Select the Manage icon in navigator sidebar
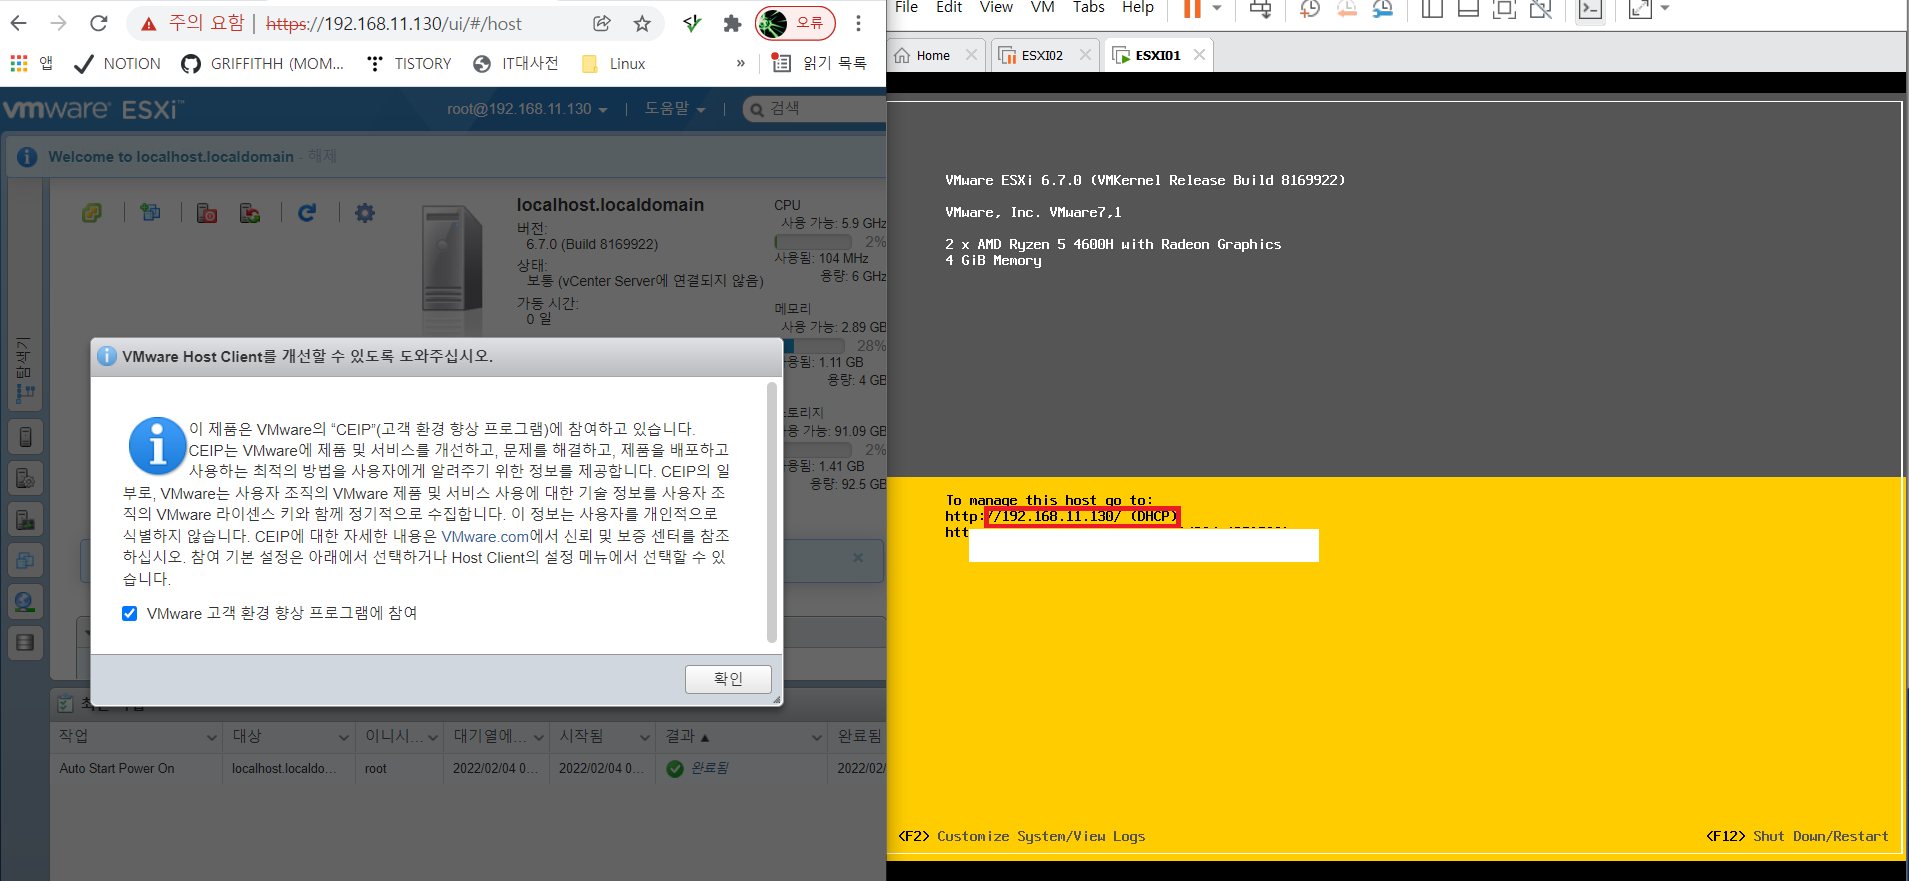 26,478
